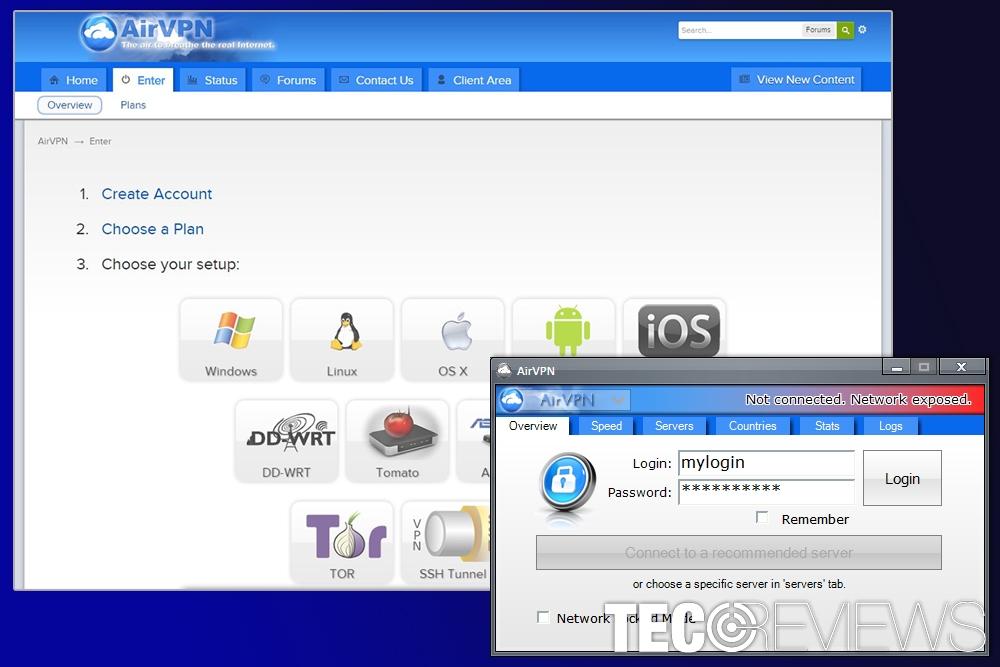Click the 'Not connected. Network exposed.' status text
The image size is (1000, 667).
coord(858,400)
